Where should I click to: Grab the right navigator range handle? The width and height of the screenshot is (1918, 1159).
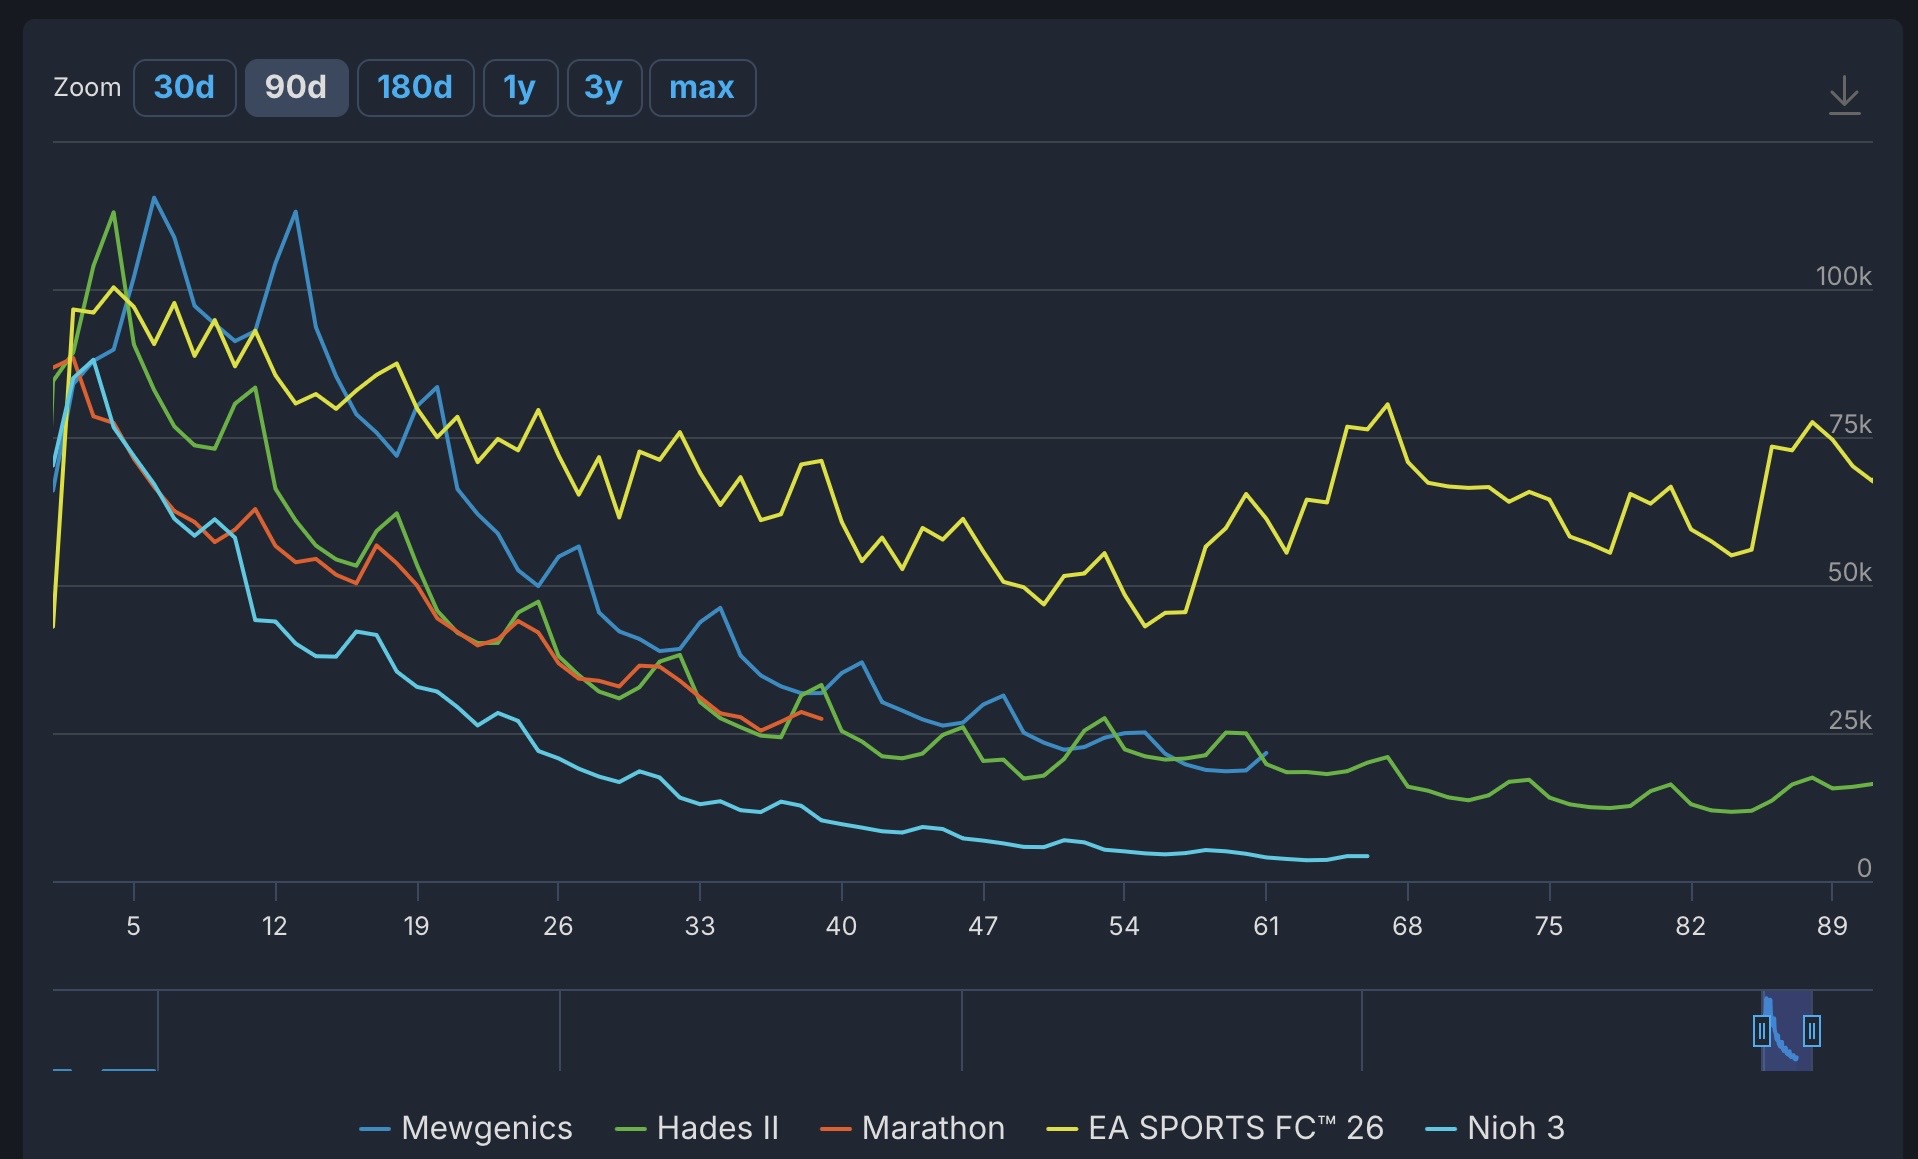tap(1812, 1031)
